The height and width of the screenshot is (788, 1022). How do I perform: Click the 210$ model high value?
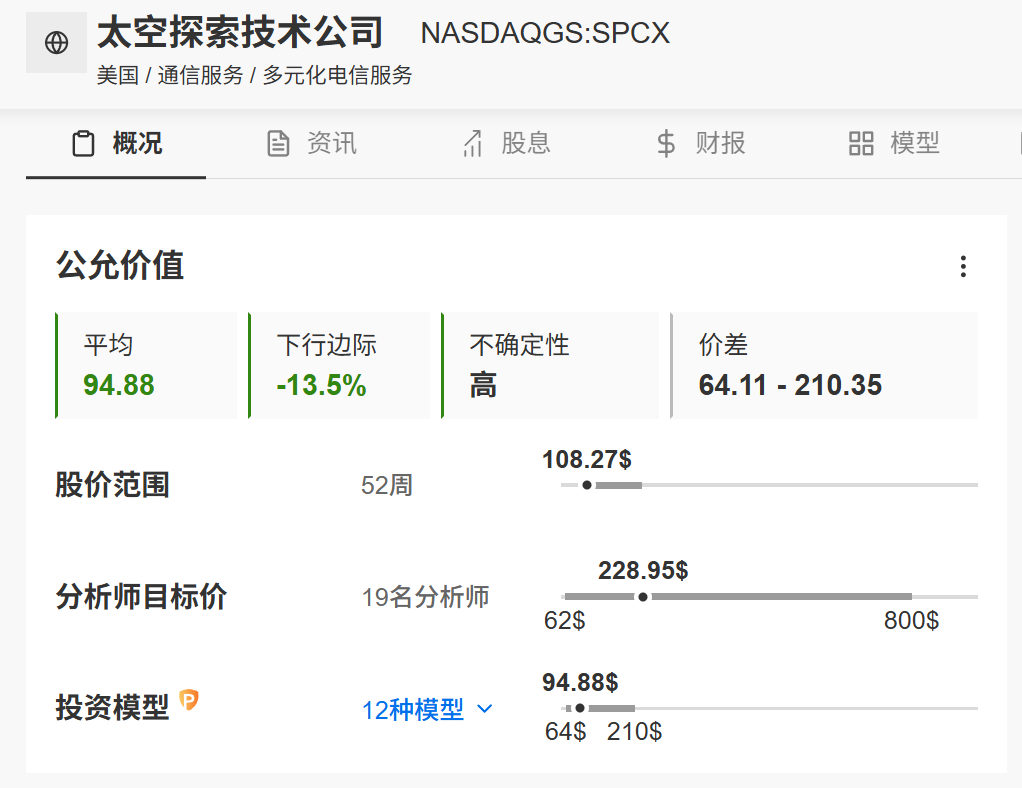(x=634, y=731)
